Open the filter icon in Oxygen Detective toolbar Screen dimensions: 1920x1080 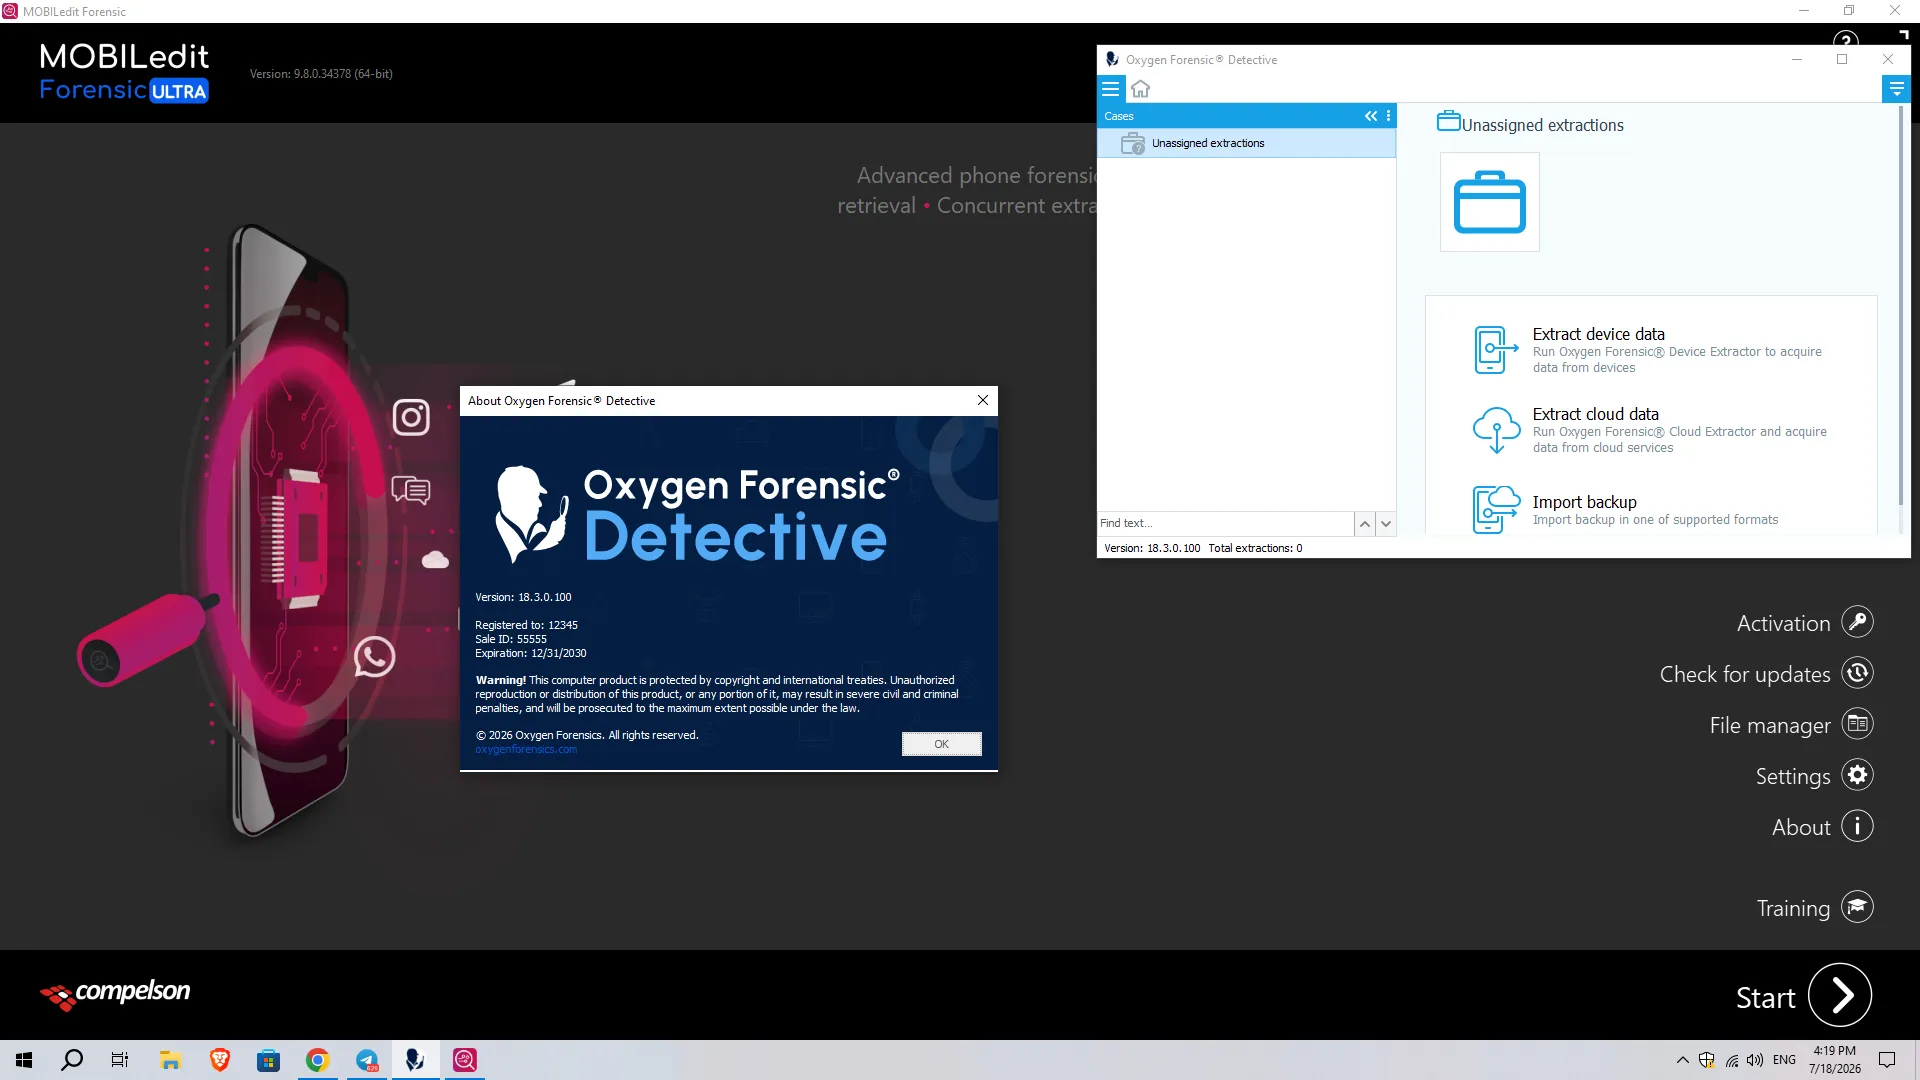[1896, 89]
